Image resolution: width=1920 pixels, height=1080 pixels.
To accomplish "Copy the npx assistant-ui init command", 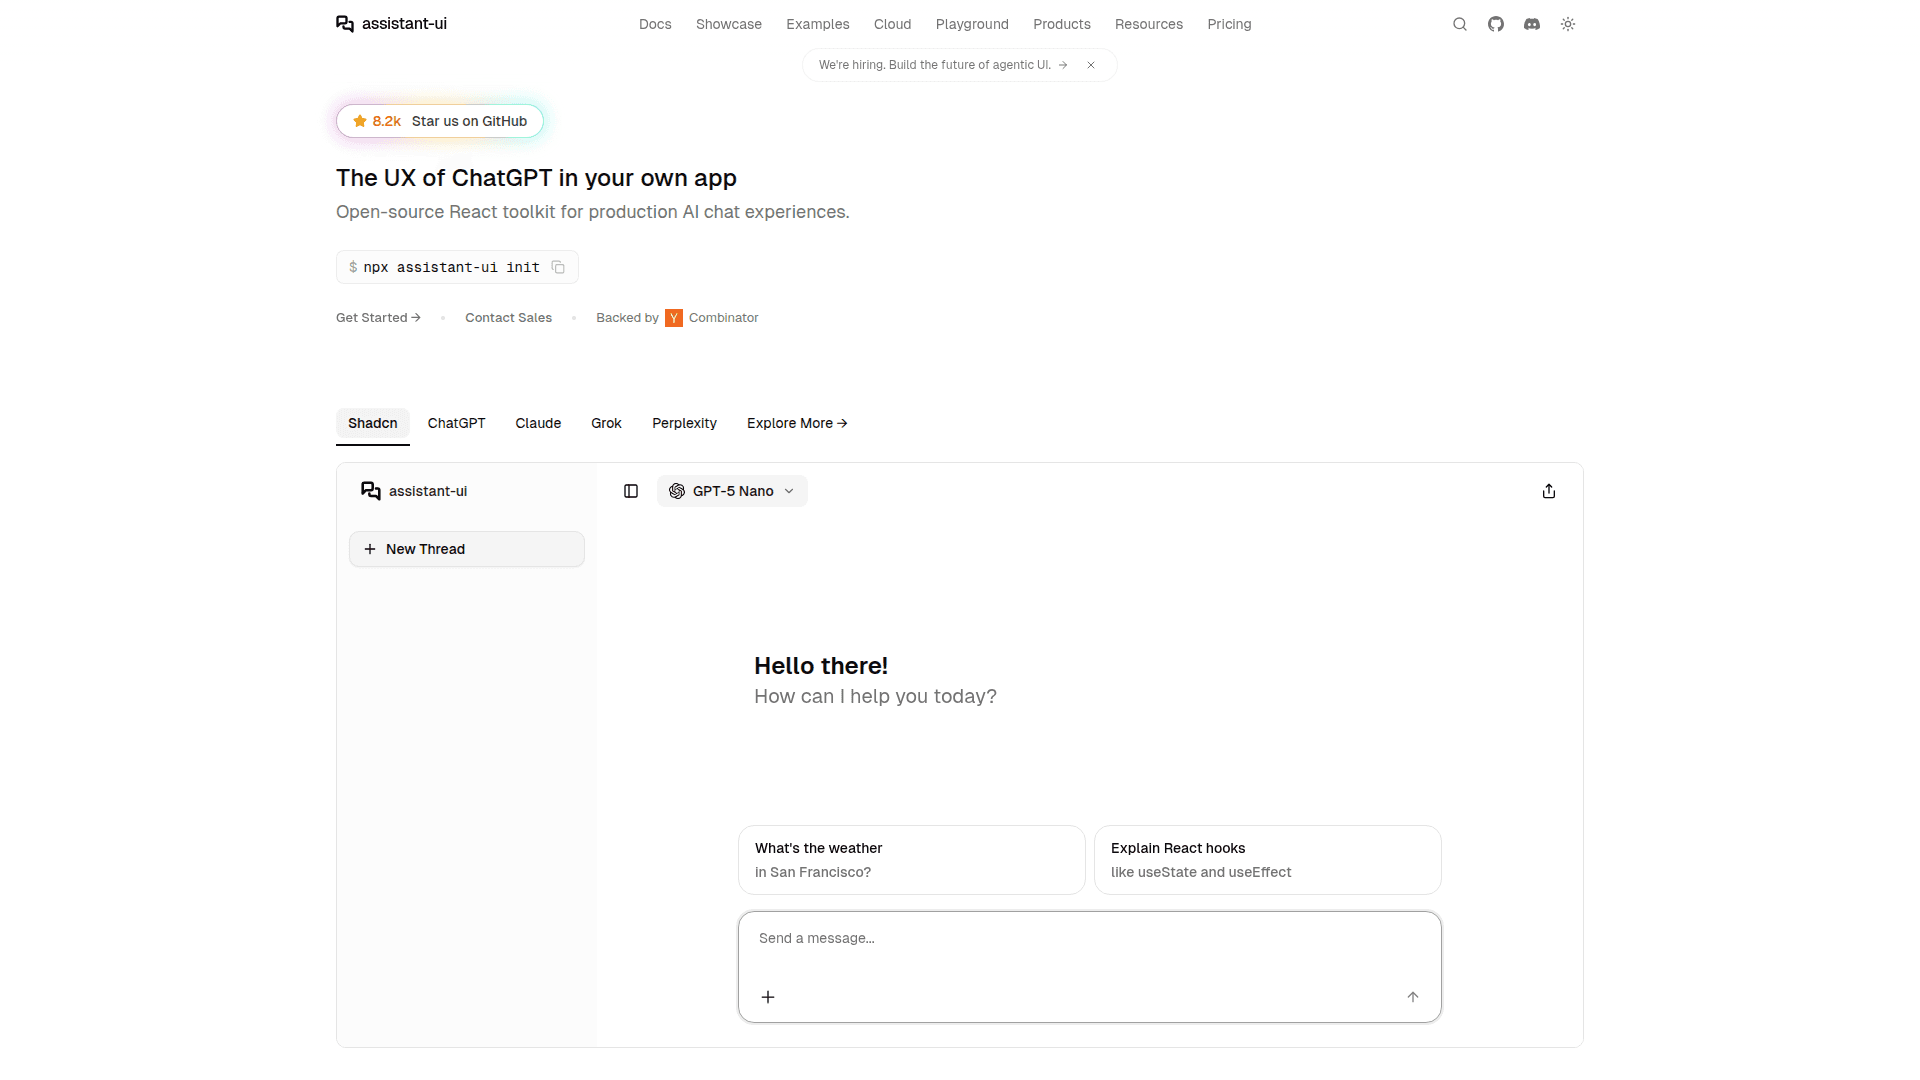I will pyautogui.click(x=557, y=267).
